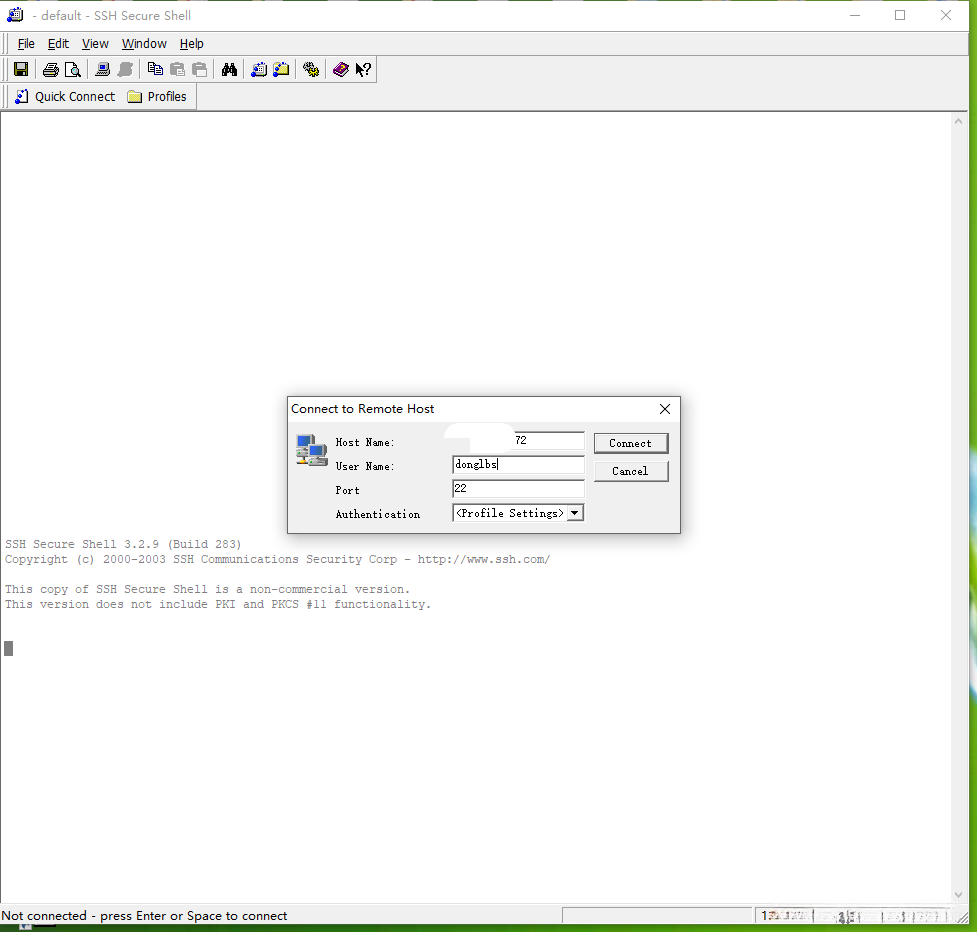The height and width of the screenshot is (932, 977).
Task: Open the Edit menu
Action: pos(58,44)
